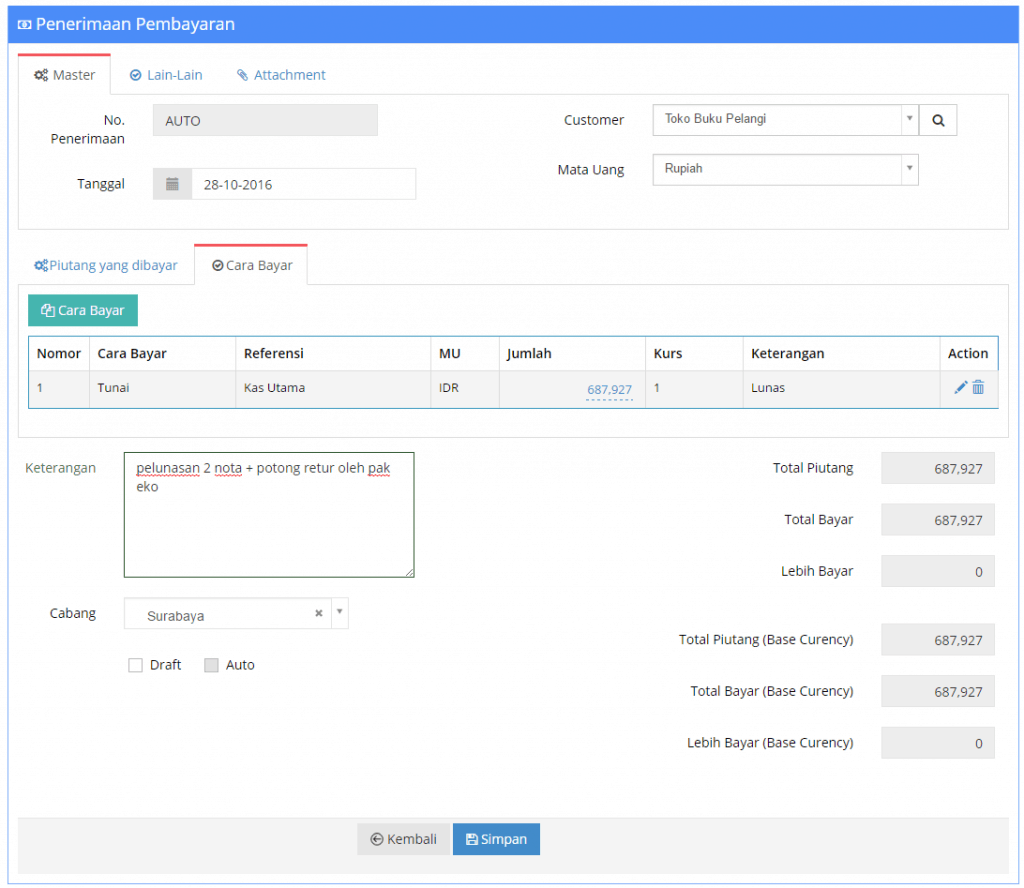Click the IDR currency cell

click(465, 388)
